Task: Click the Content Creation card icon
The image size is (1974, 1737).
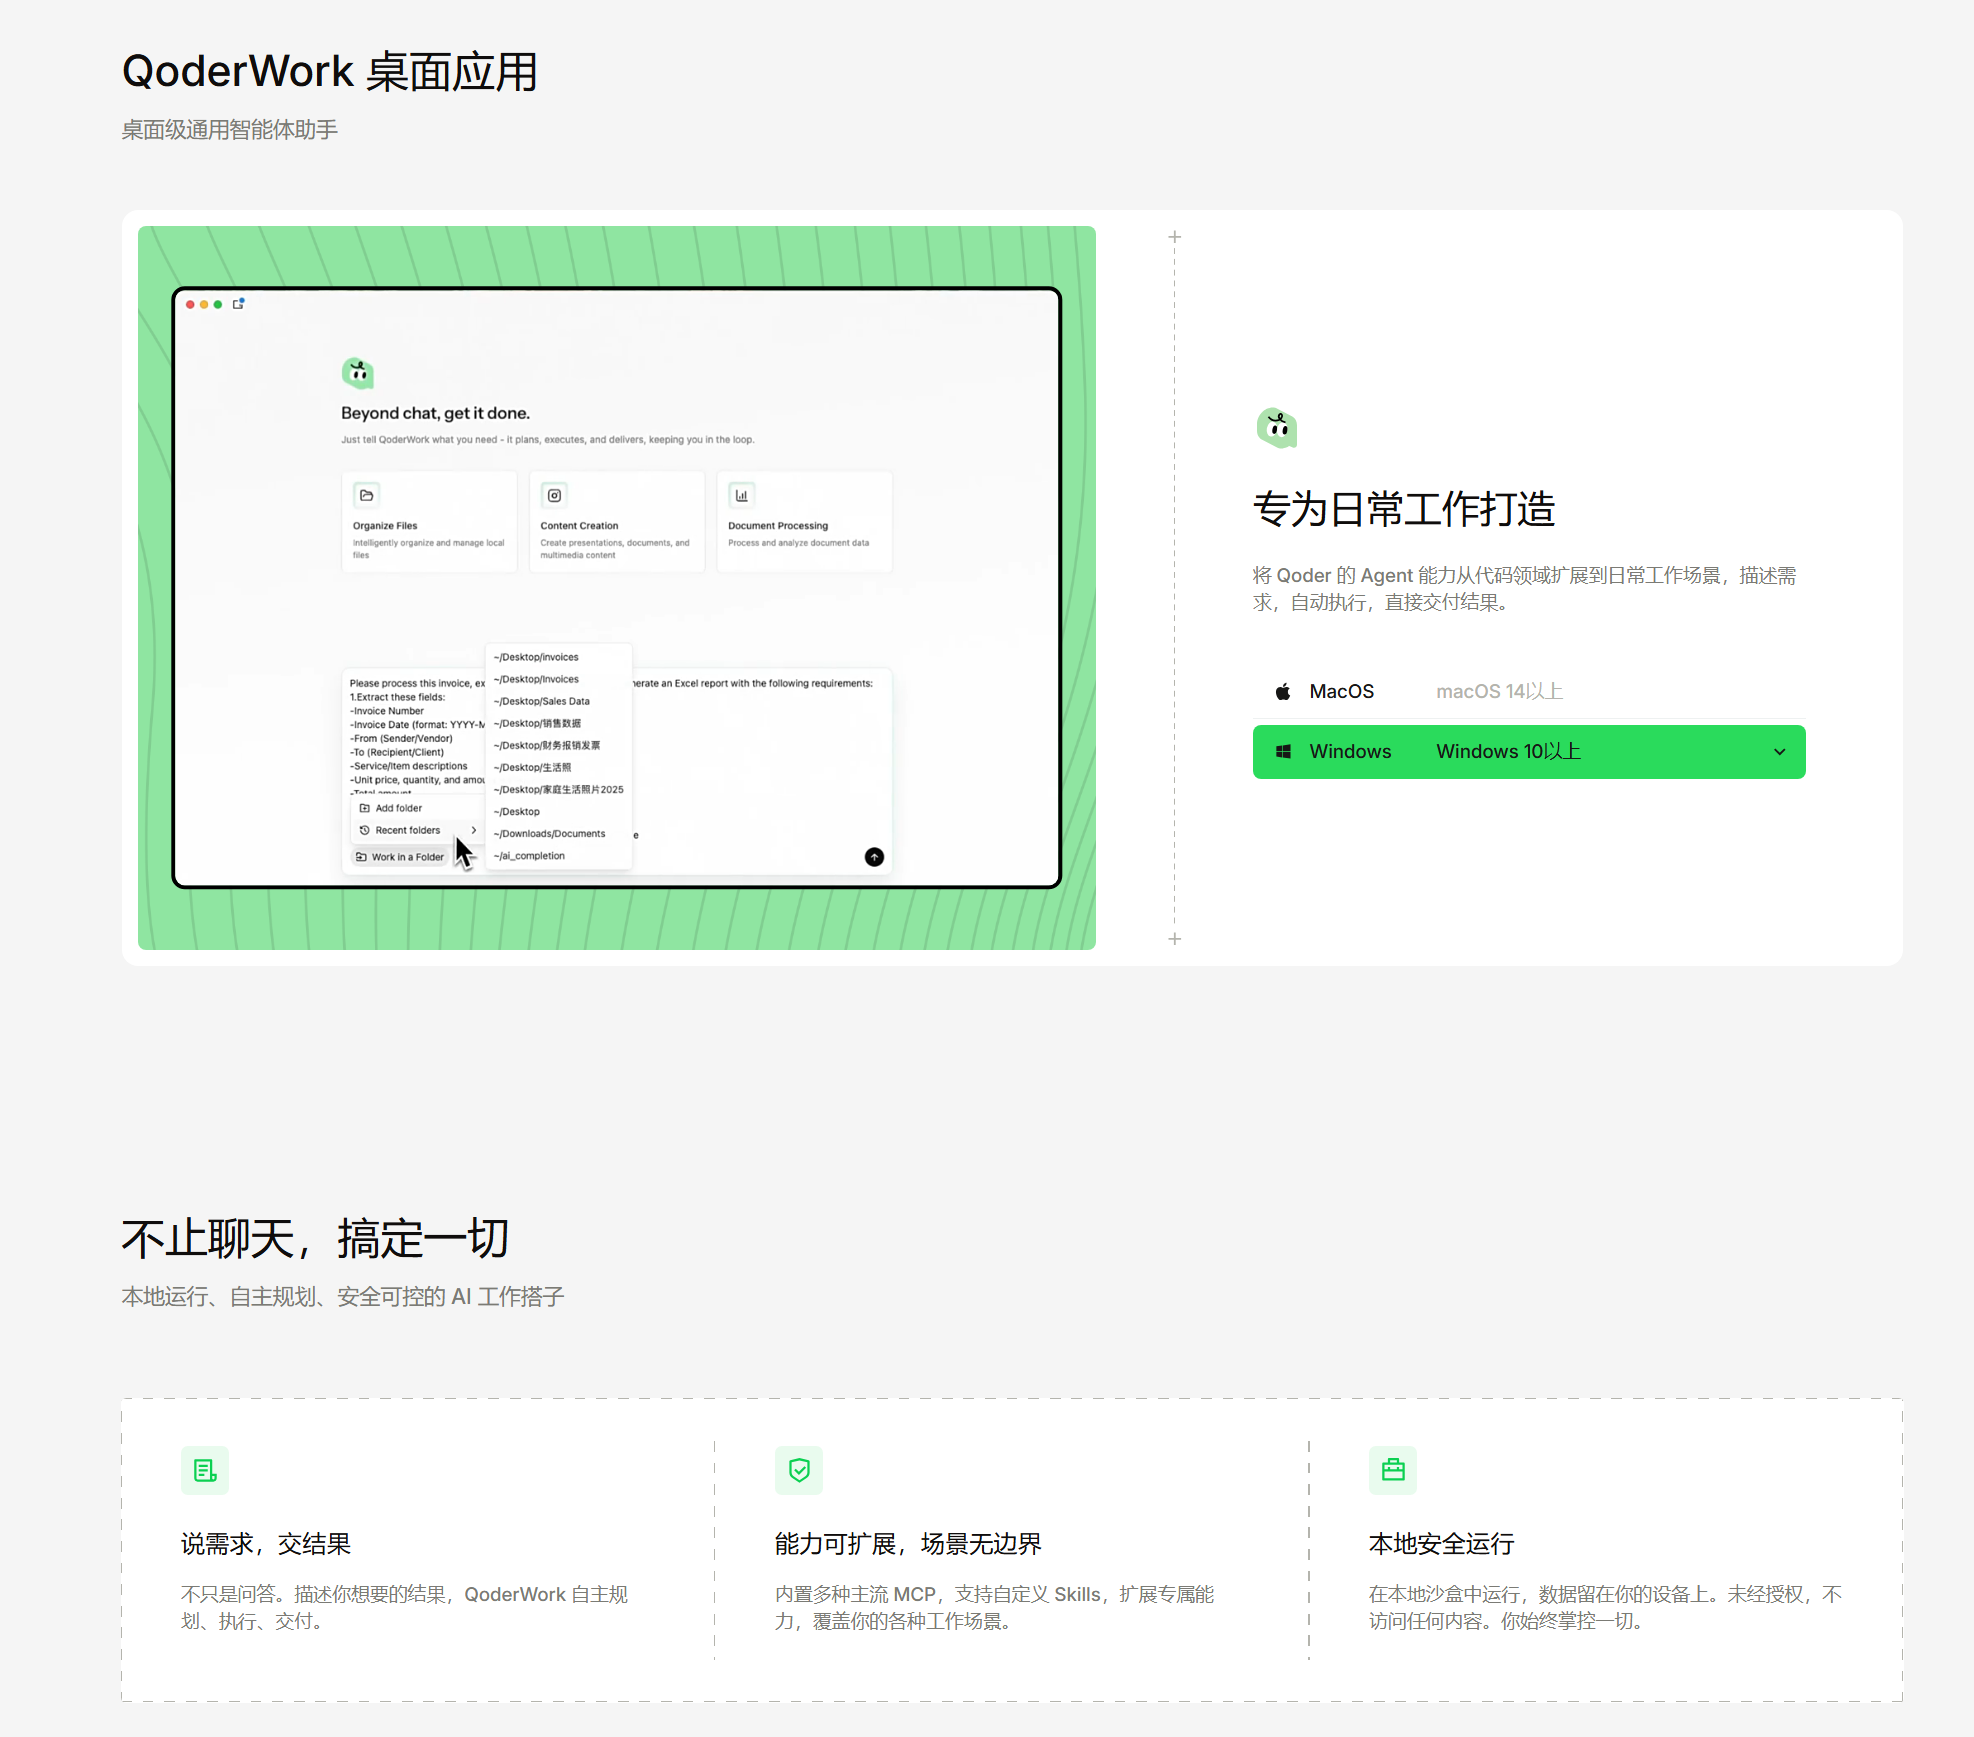Action: [554, 495]
